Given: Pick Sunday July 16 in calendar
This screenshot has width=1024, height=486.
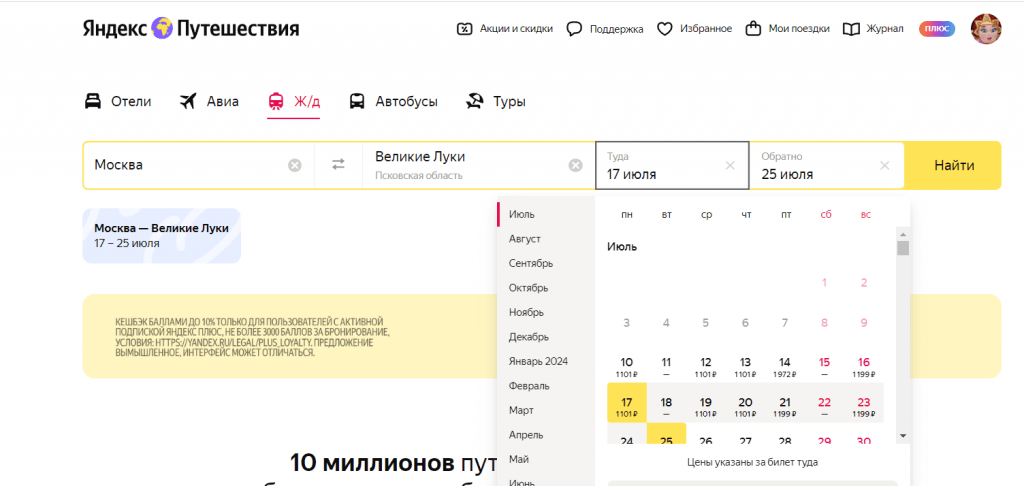Looking at the screenshot, I should click(x=864, y=366).
